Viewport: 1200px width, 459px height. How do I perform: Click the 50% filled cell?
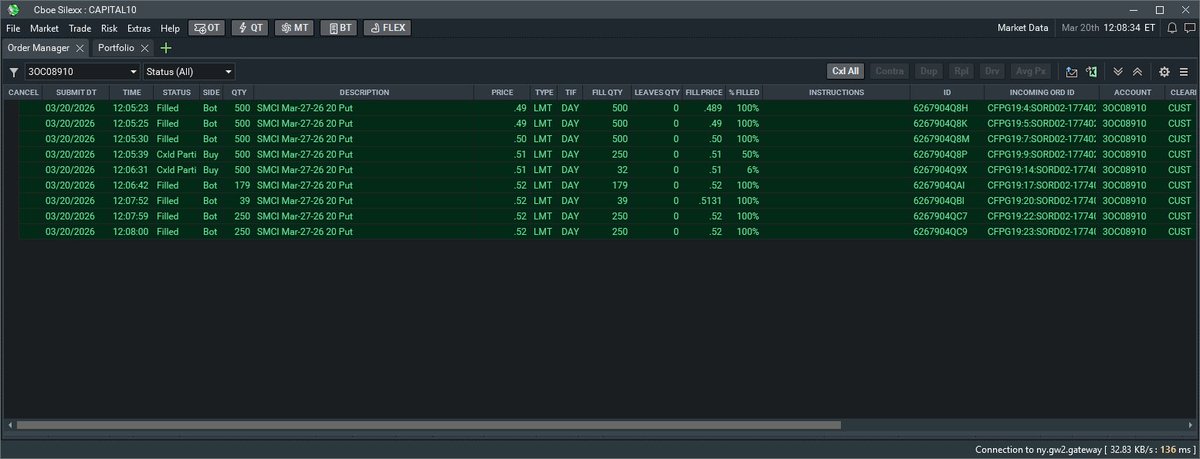(744, 154)
